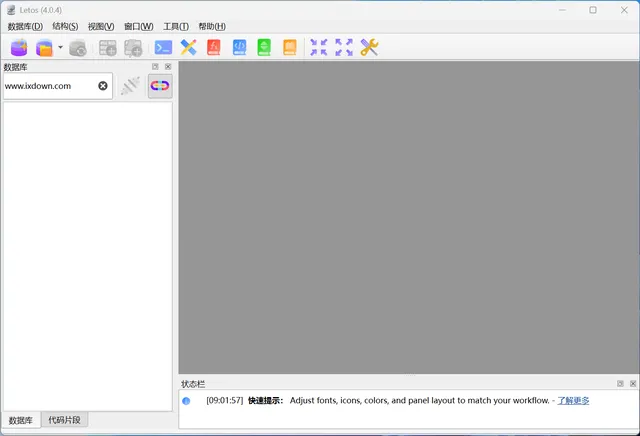Follow the 了解更多 link
640x436 pixels.
[x=573, y=400]
